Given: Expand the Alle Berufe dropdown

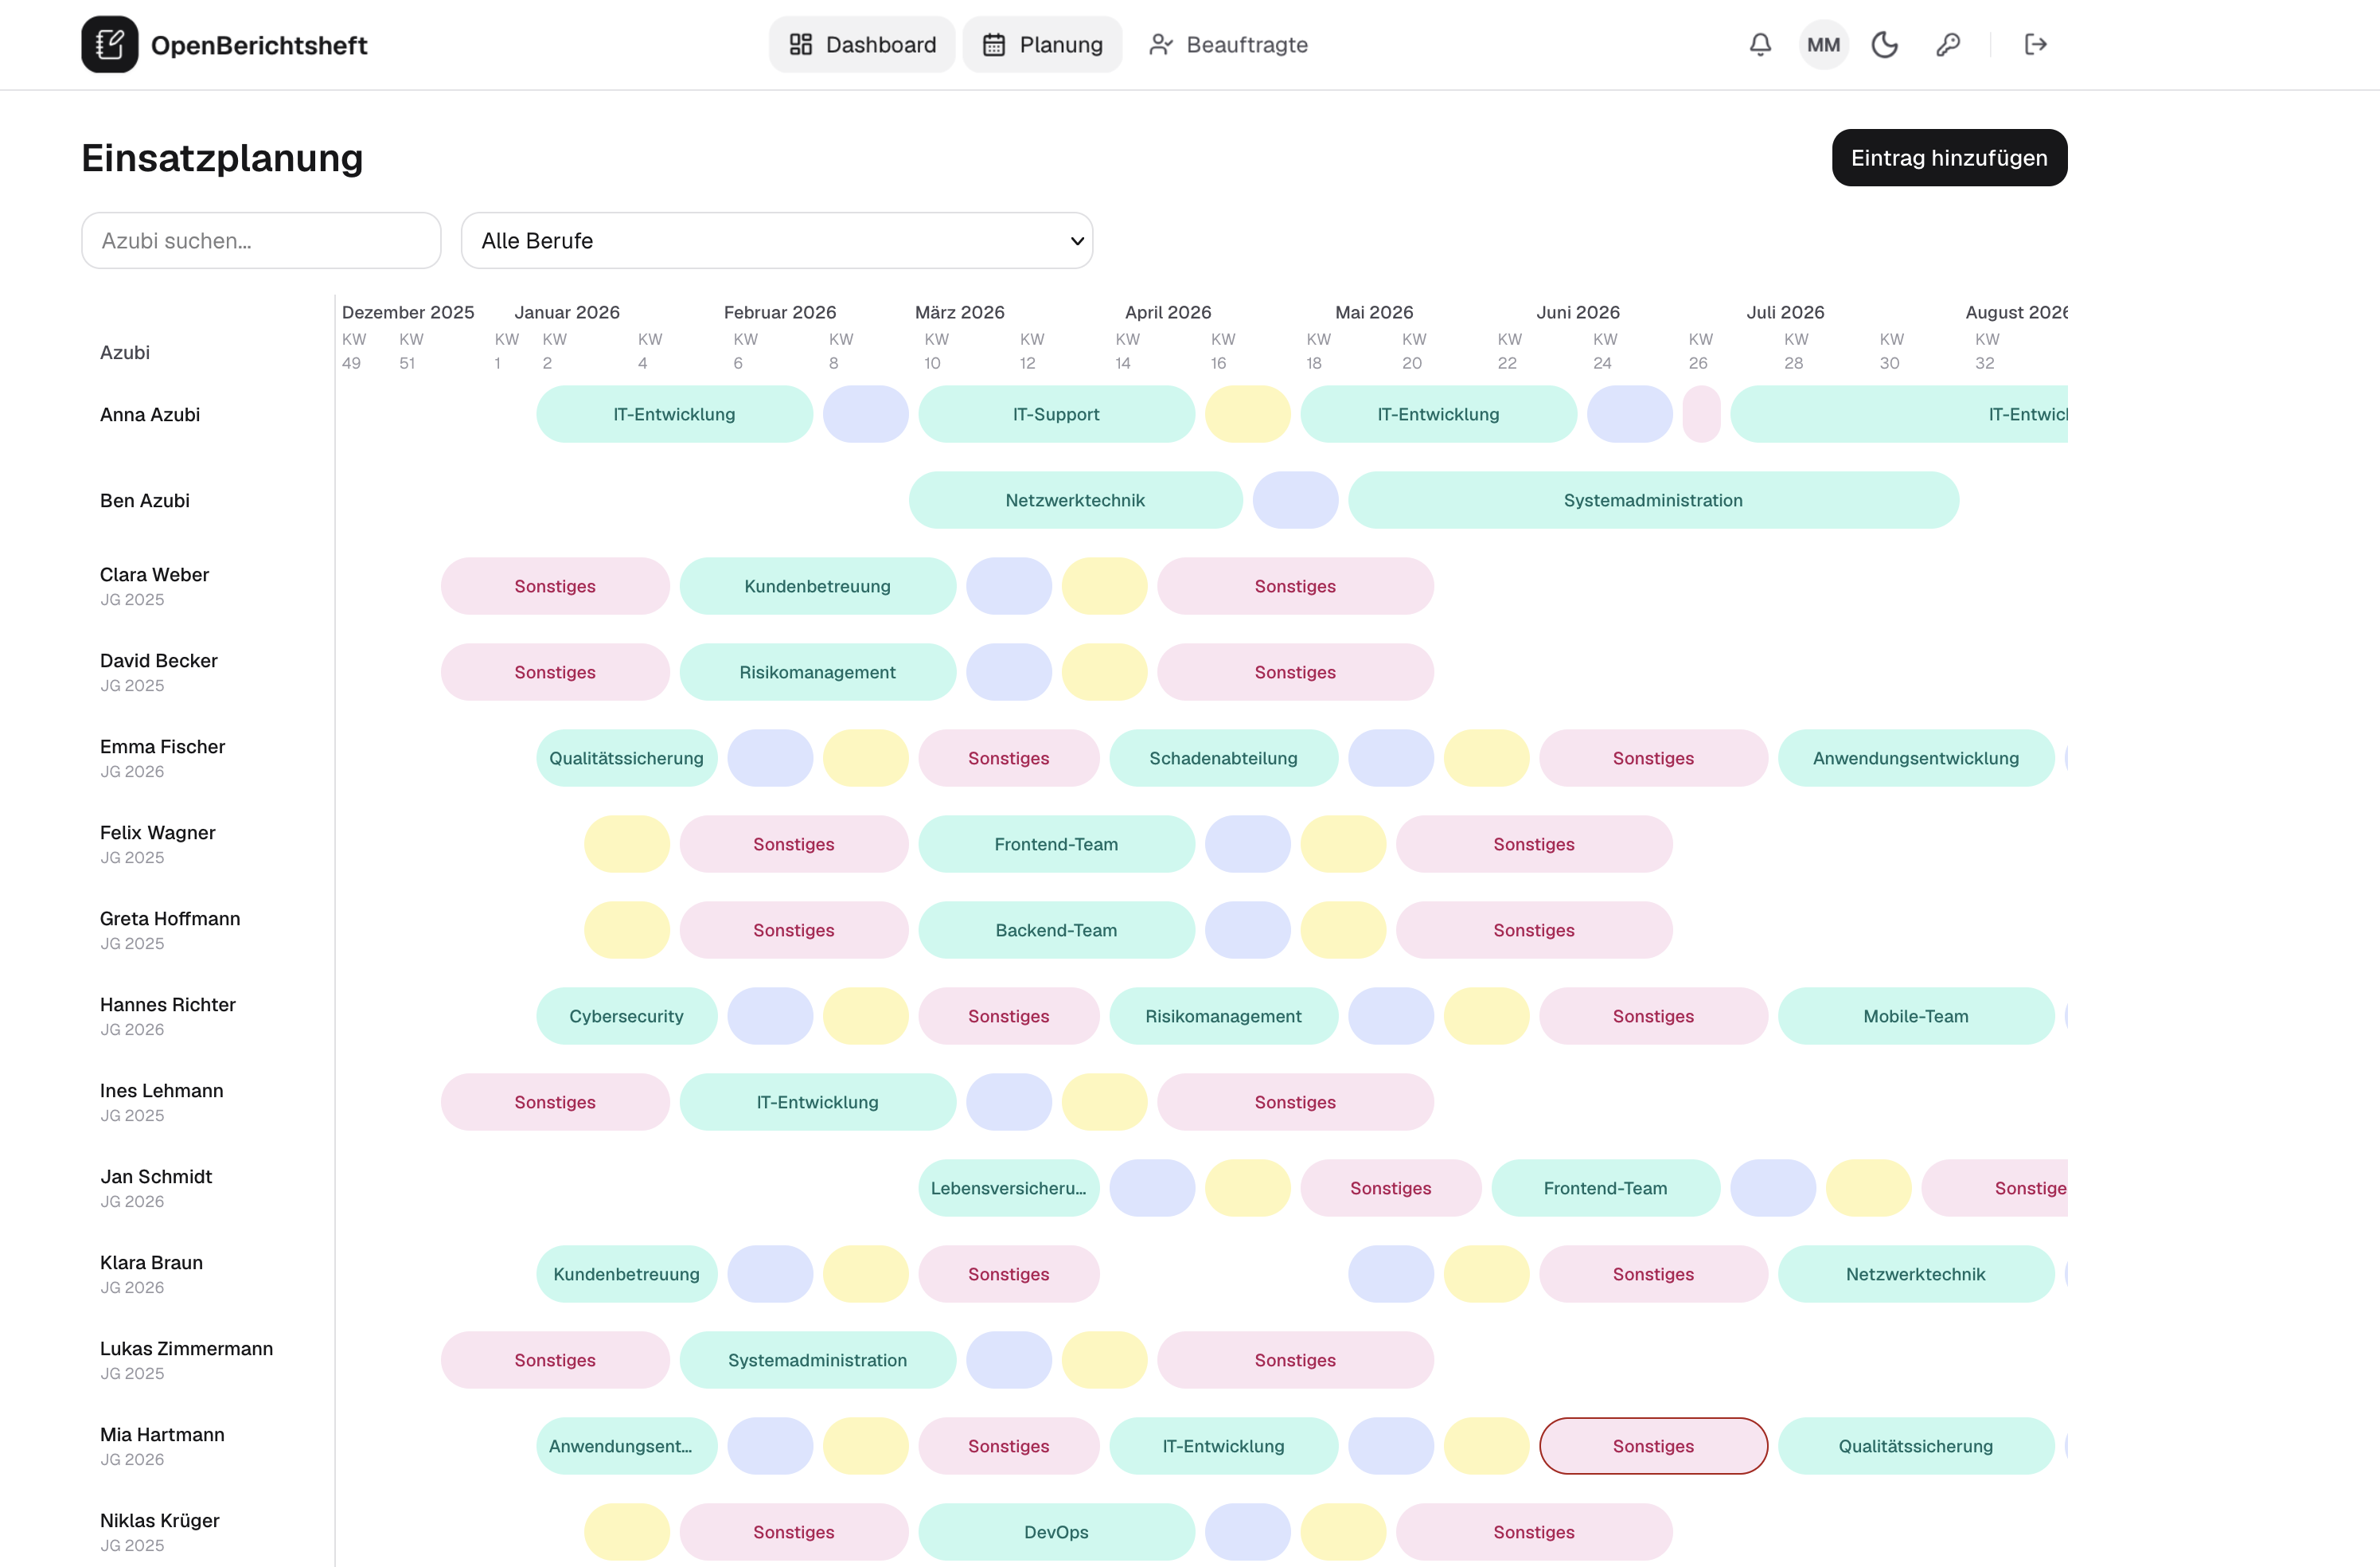Looking at the screenshot, I should [777, 240].
